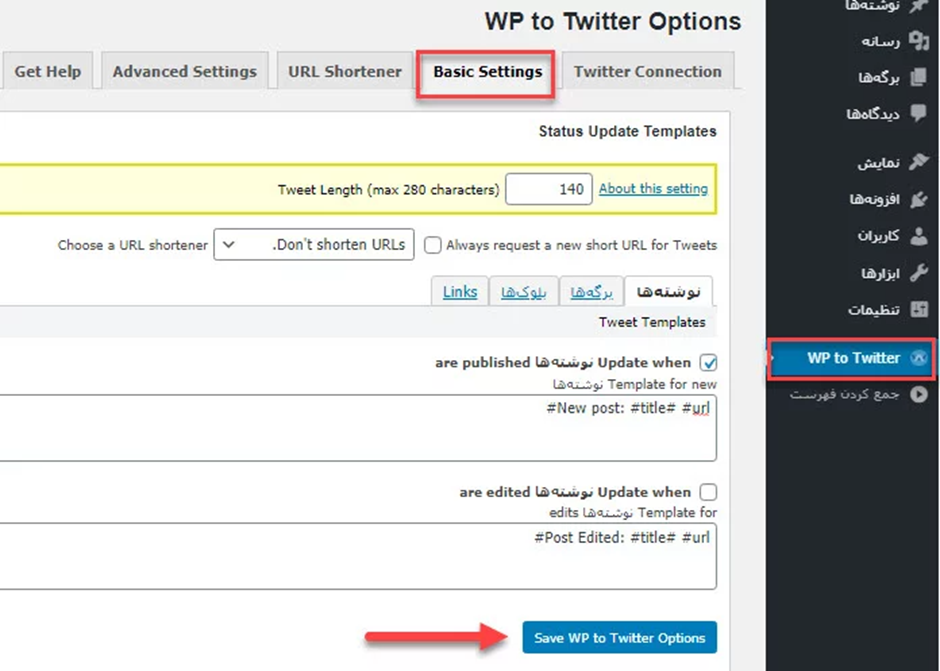Open دیدگاه‌ها in the admin sidebar
Screen dimensions: 940x671
tap(873, 114)
